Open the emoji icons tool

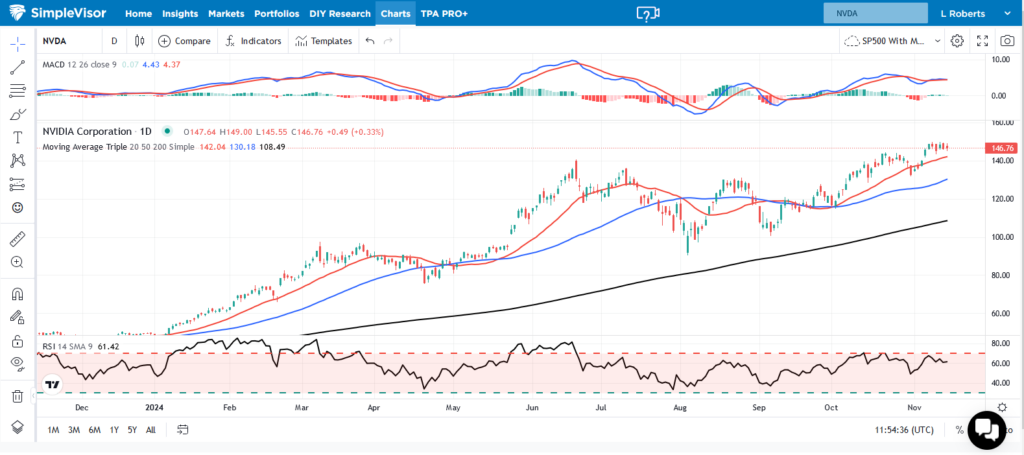coord(18,208)
